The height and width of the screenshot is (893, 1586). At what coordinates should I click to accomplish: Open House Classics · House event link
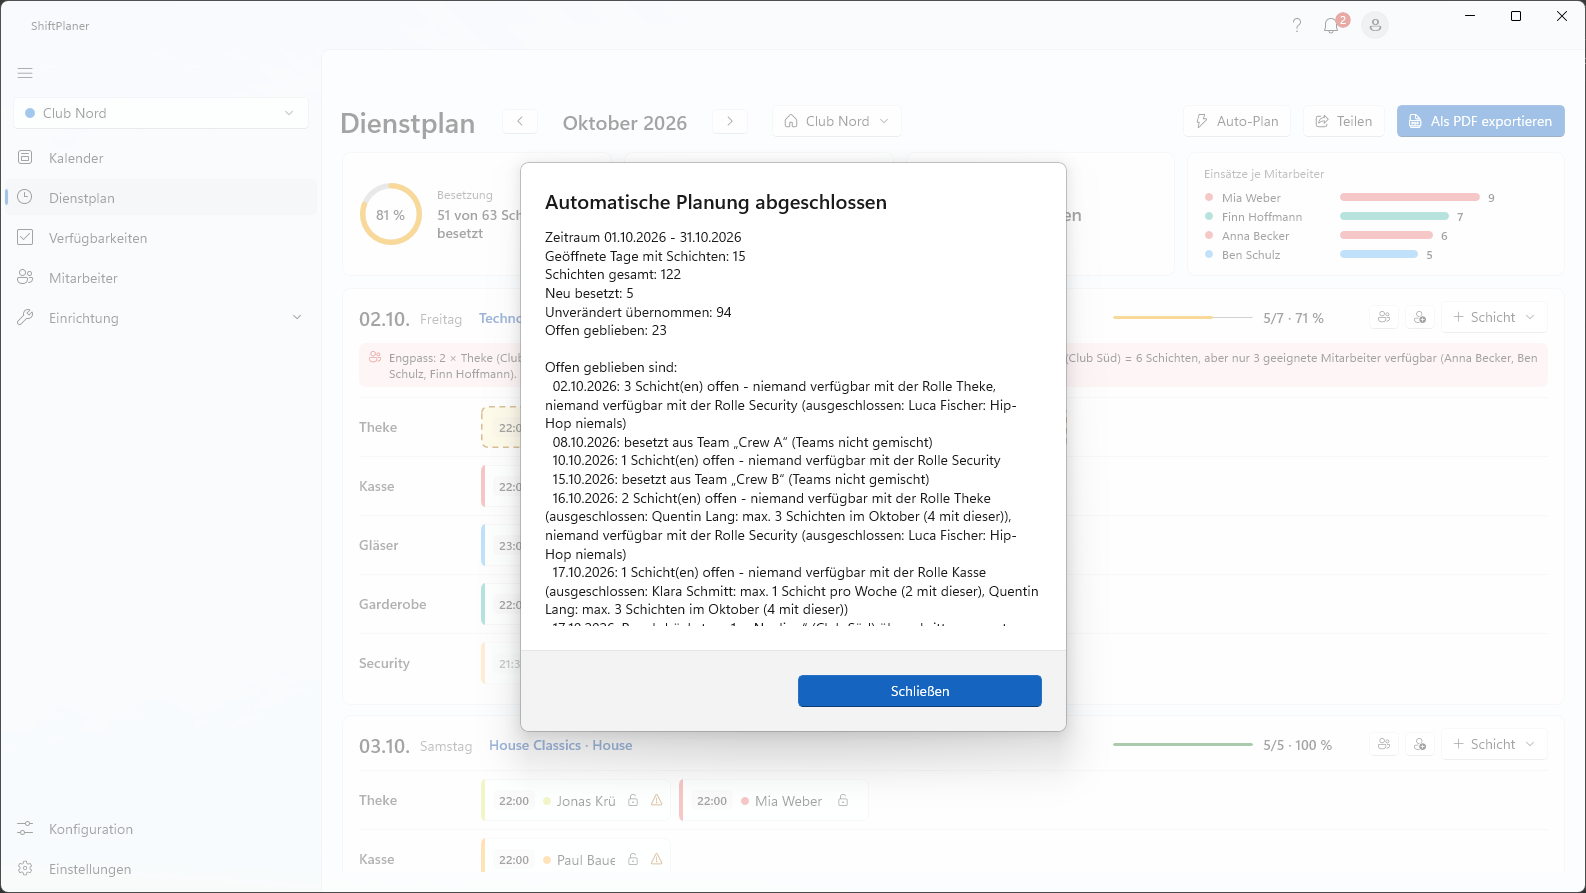(x=561, y=745)
